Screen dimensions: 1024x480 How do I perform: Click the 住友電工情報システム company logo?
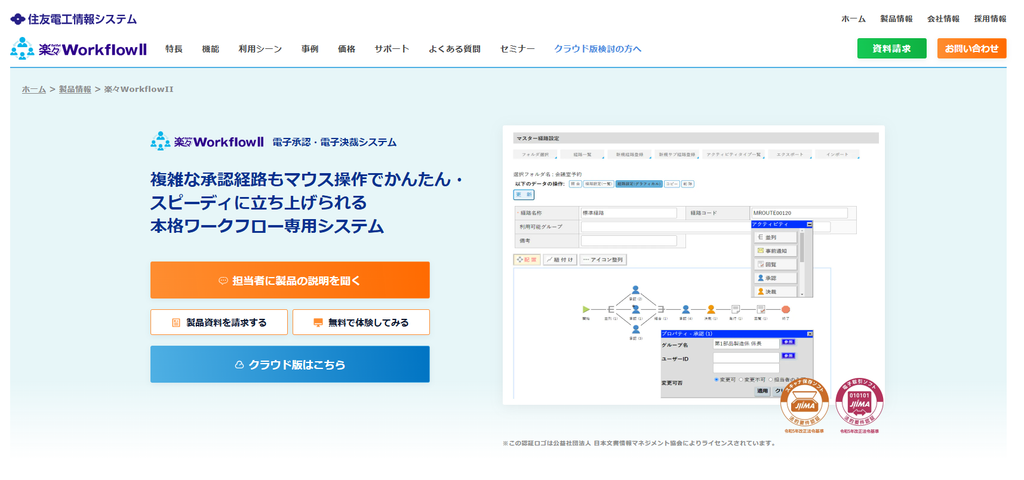[x=74, y=19]
